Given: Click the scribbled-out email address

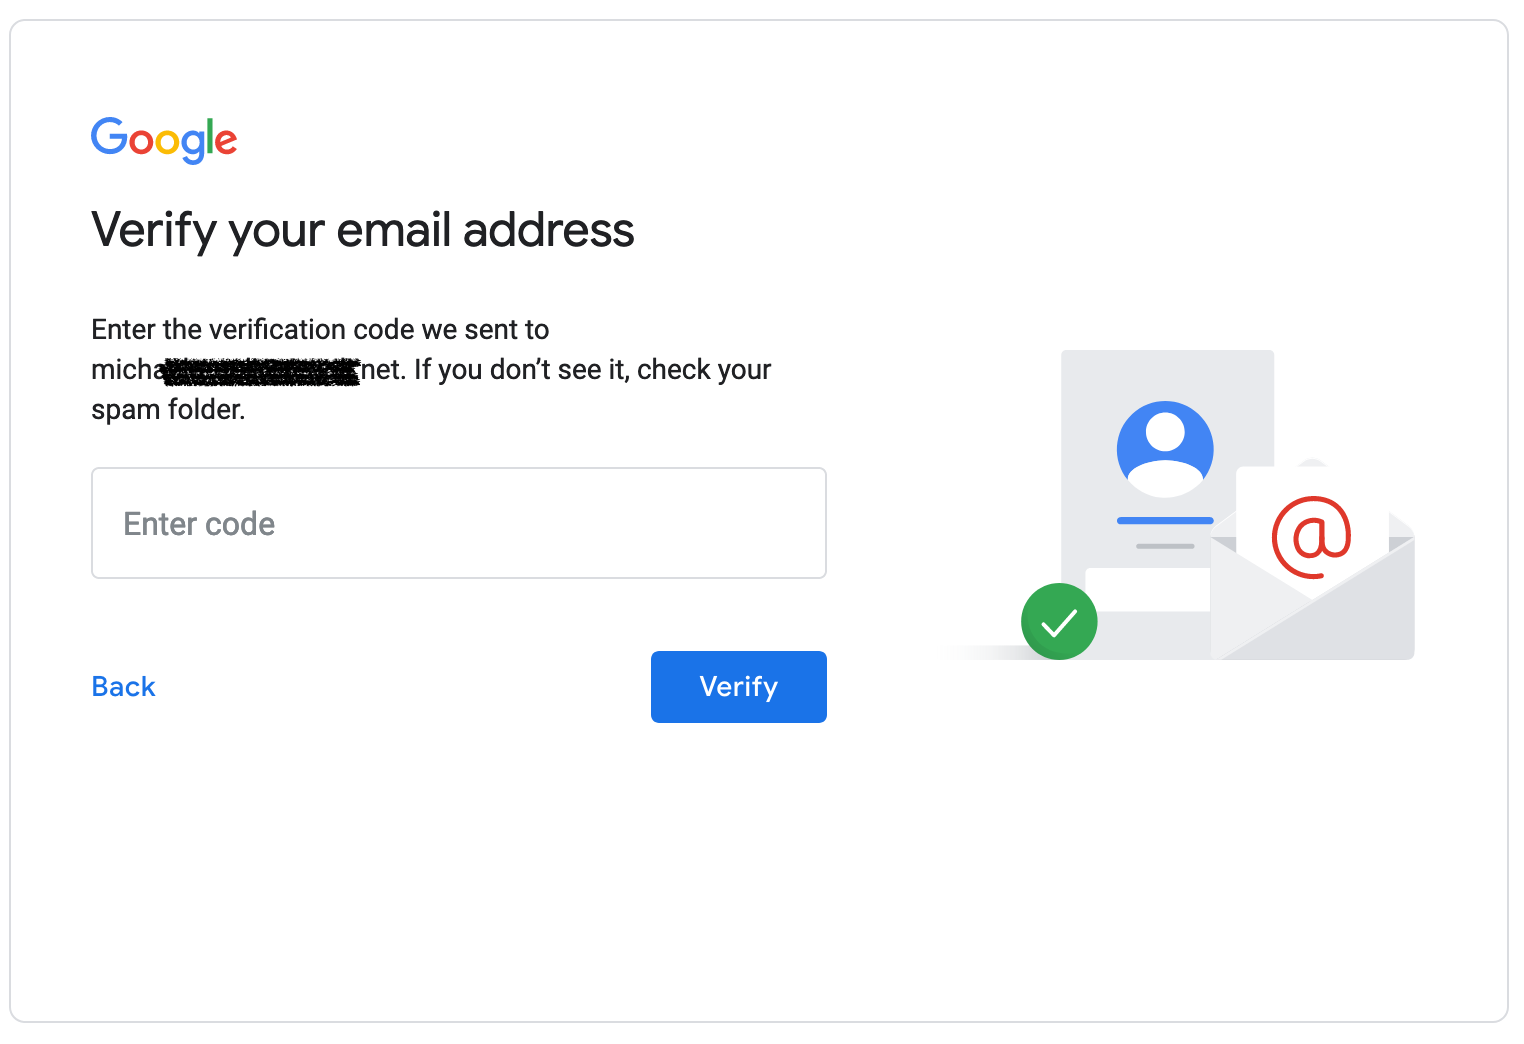Looking at the screenshot, I should pyautogui.click(x=262, y=371).
